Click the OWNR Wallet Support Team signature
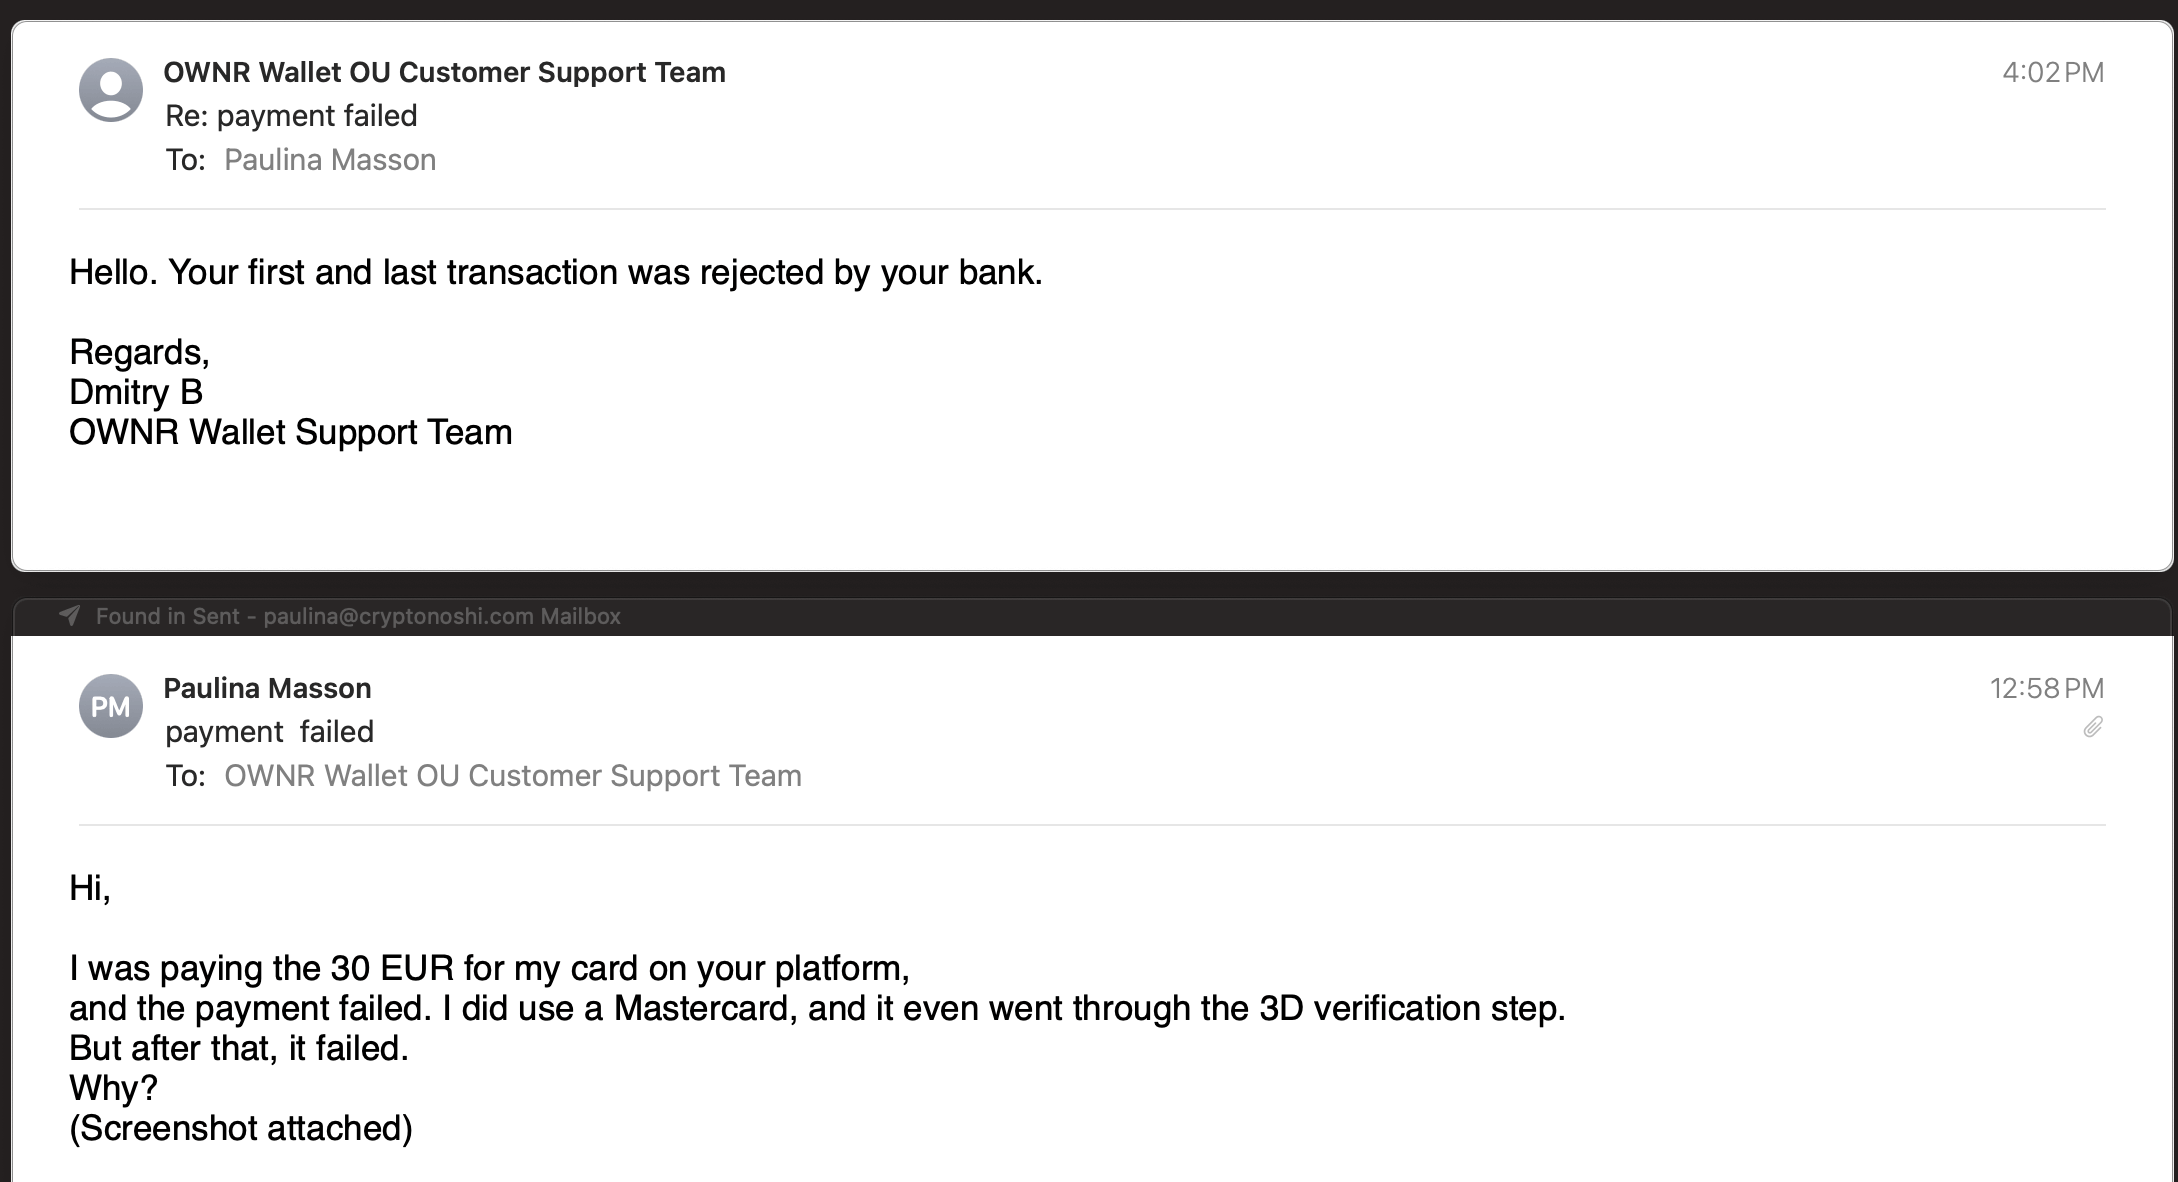2178x1182 pixels. (291, 432)
